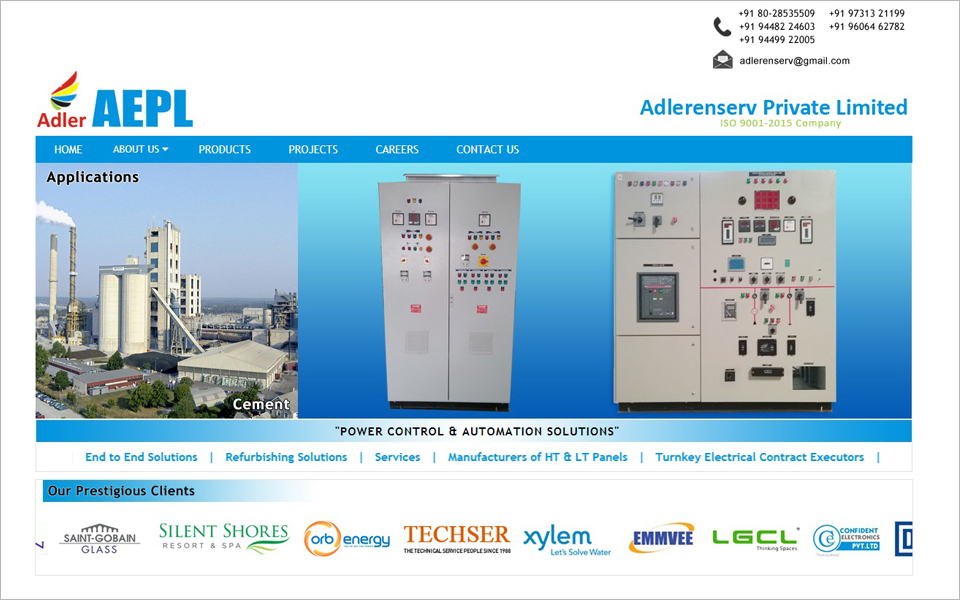Select the LGCL Thinking Spaces logo
The image size is (960, 600).
coord(756,539)
